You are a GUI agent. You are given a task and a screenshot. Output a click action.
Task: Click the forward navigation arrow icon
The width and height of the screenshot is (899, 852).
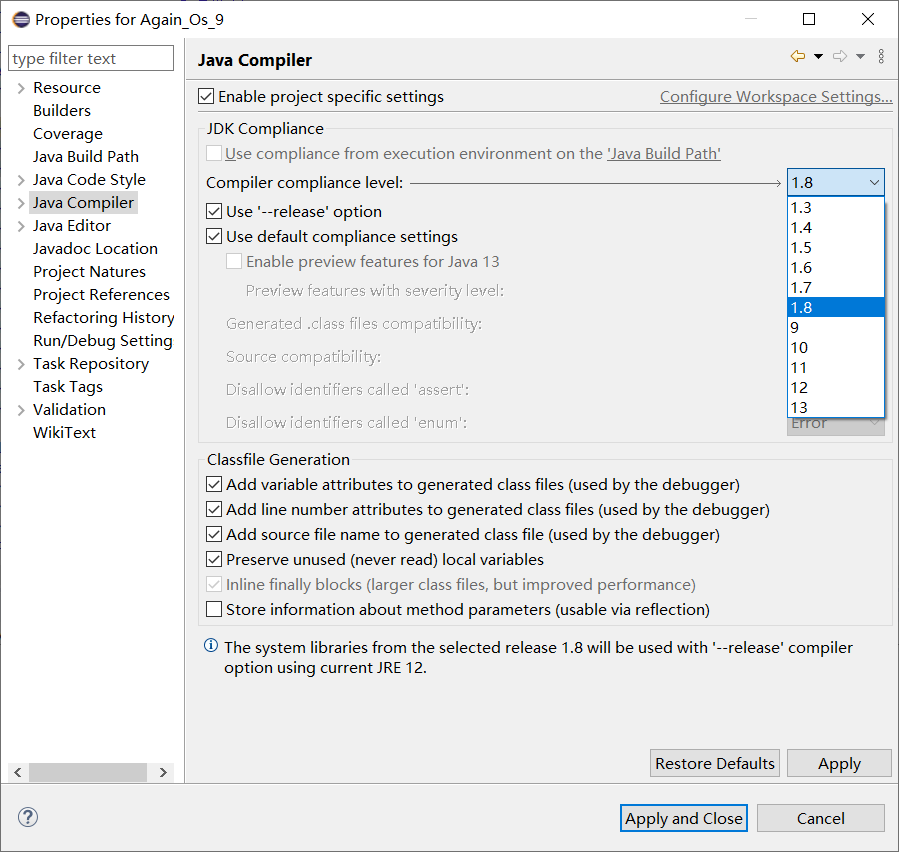840,57
